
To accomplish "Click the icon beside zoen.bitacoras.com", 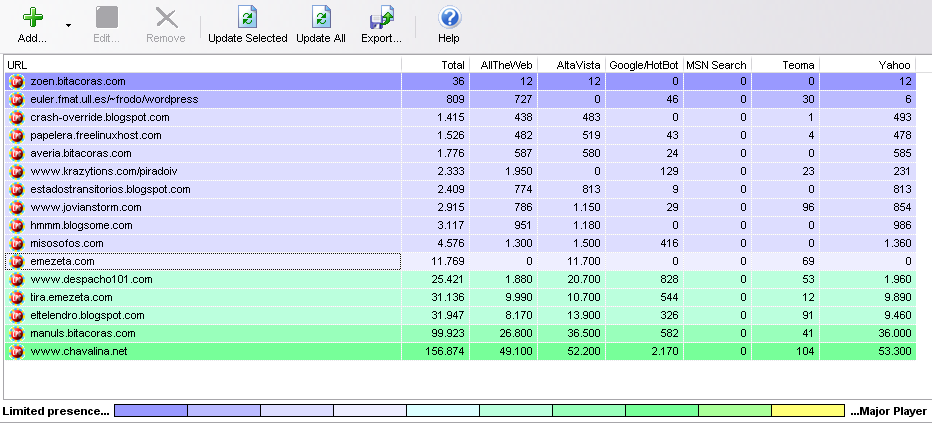I will 17,81.
